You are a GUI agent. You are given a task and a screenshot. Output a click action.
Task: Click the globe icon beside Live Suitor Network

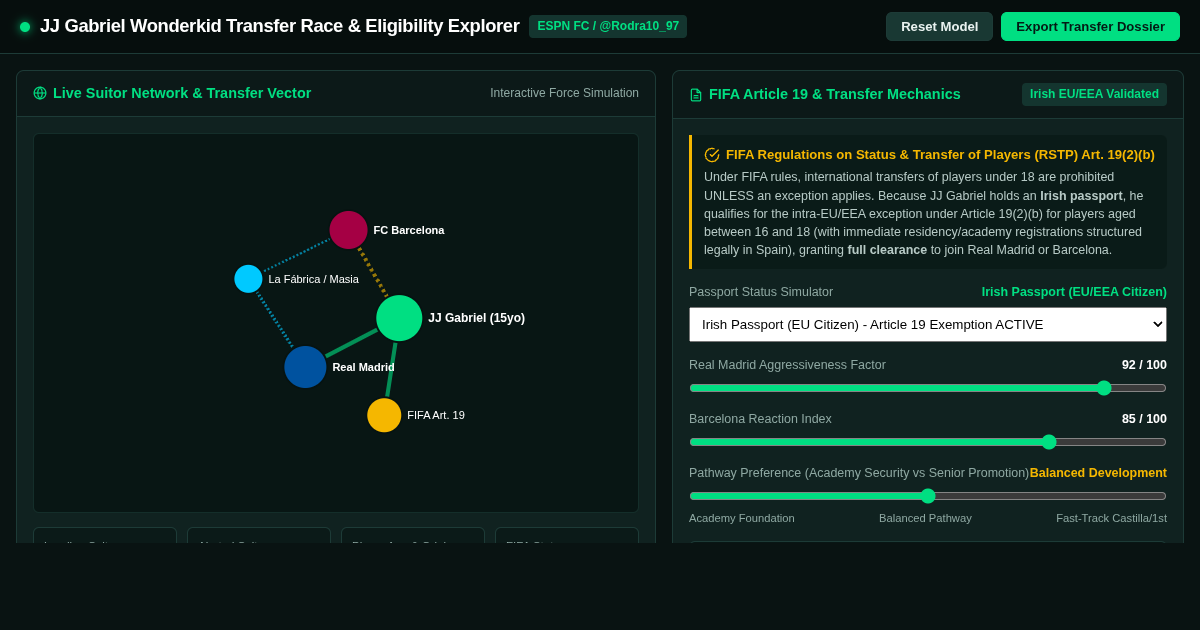tap(40, 93)
